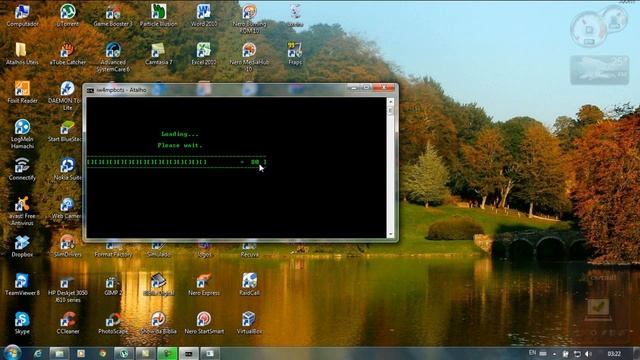Launch Google Chrome from the taskbar

click(102, 353)
